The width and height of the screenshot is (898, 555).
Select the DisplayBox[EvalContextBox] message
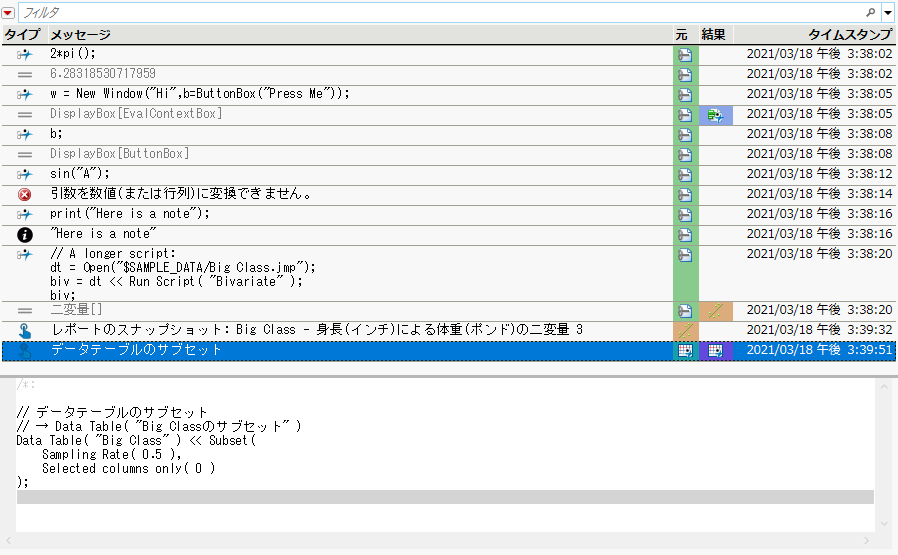click(x=136, y=114)
